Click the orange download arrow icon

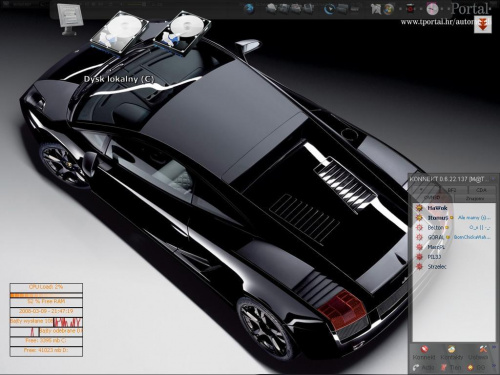[483, 25]
